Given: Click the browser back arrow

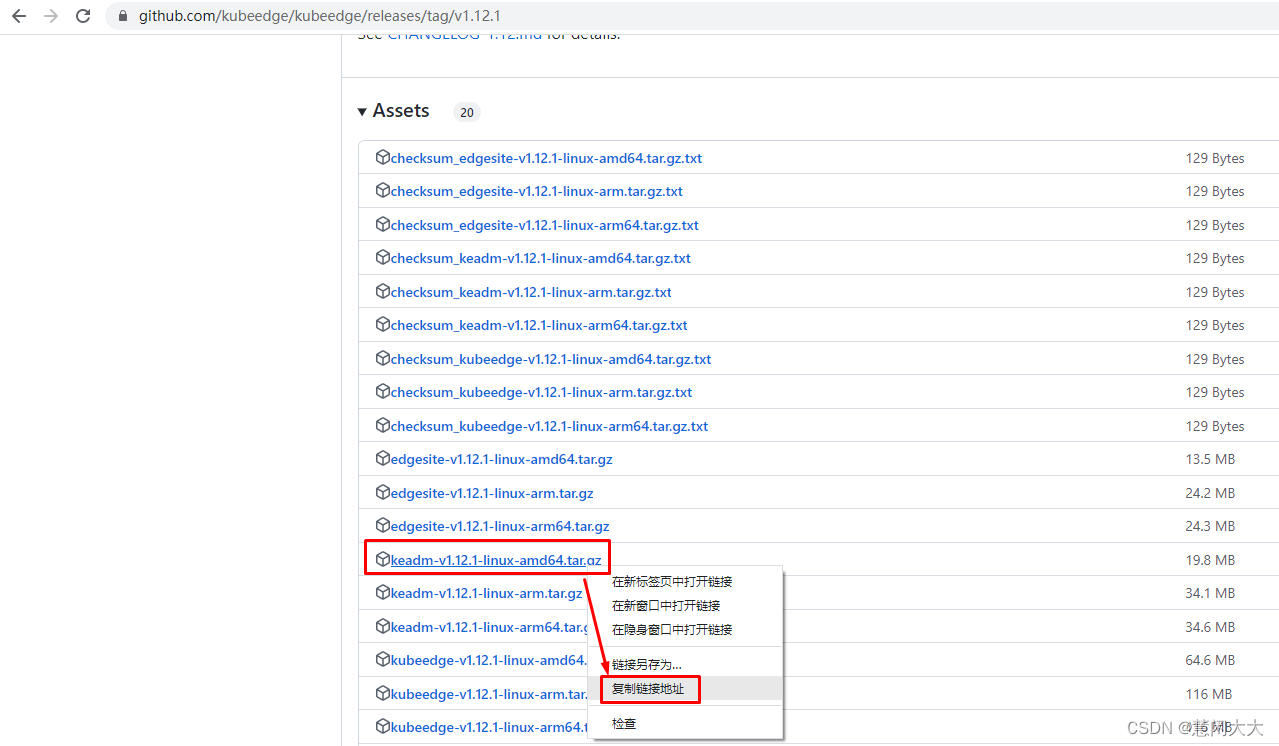Looking at the screenshot, I should pyautogui.click(x=19, y=16).
